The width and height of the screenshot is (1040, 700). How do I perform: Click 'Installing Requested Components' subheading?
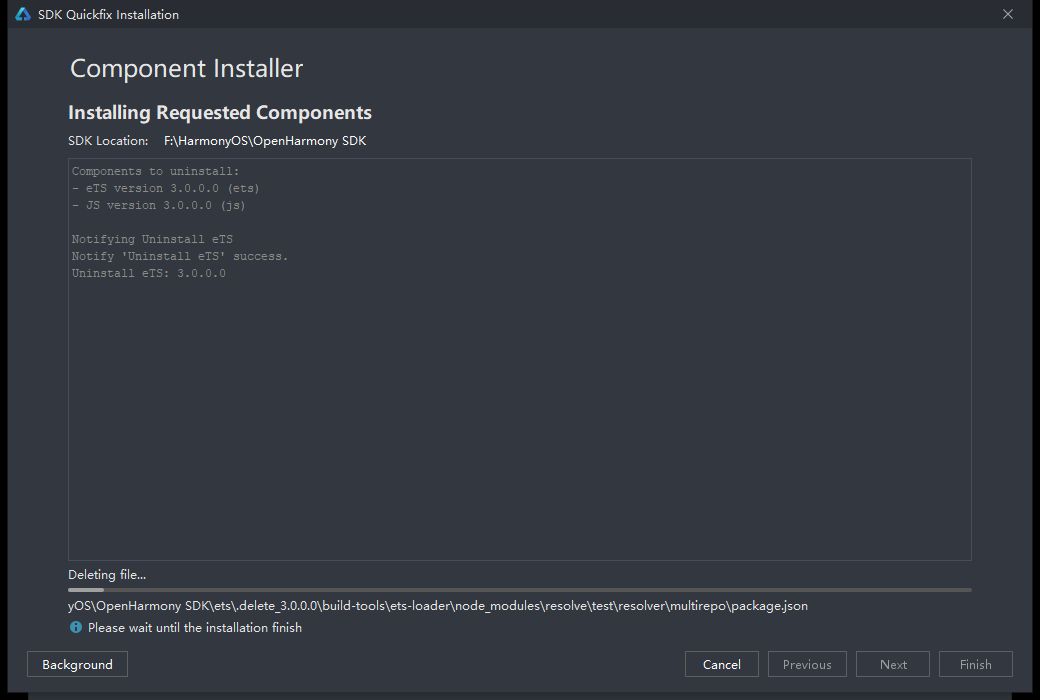[x=220, y=113]
